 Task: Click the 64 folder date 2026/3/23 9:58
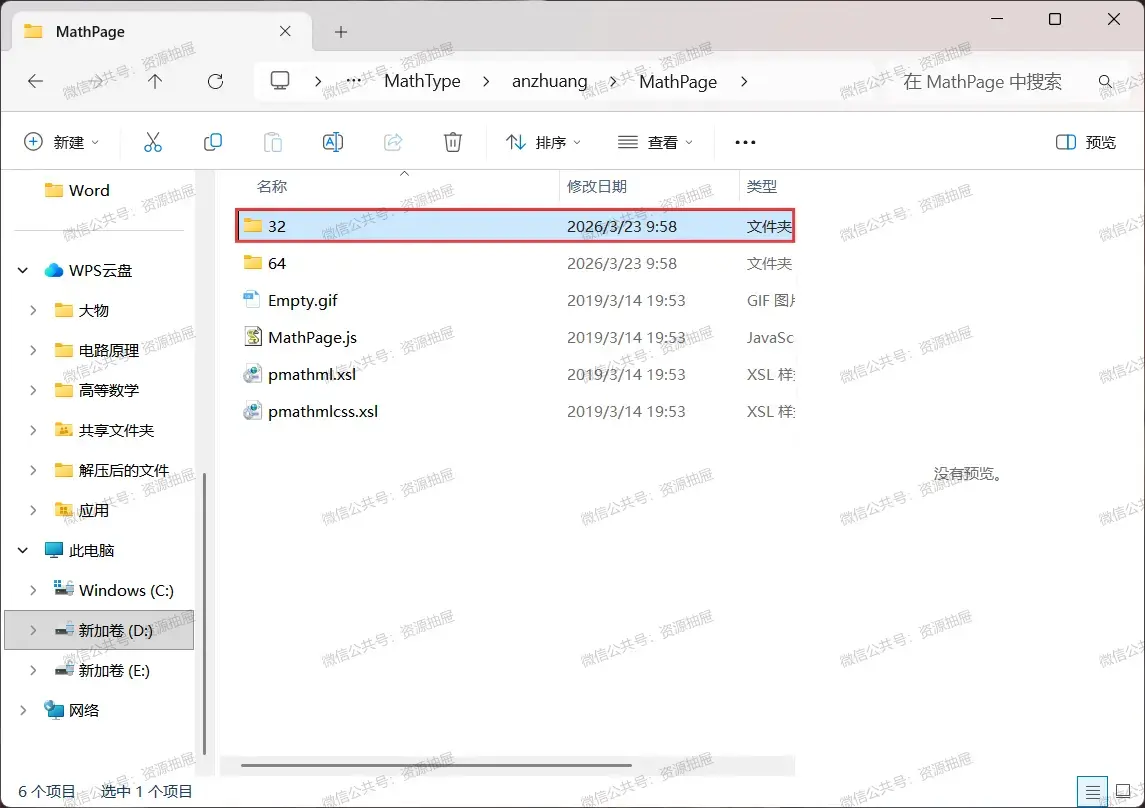[621, 263]
